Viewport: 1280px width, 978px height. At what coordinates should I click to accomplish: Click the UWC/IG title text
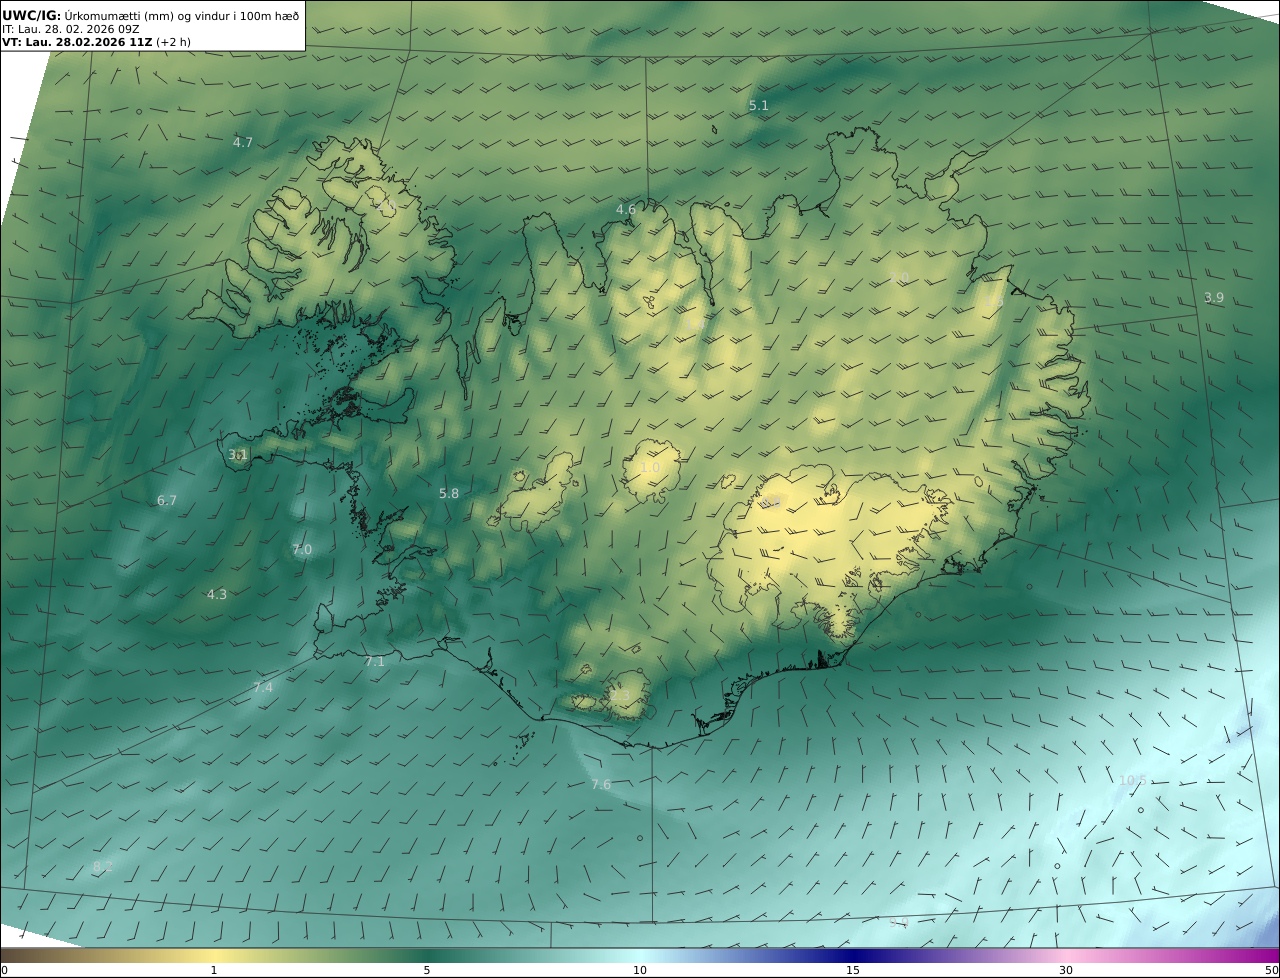(32, 15)
